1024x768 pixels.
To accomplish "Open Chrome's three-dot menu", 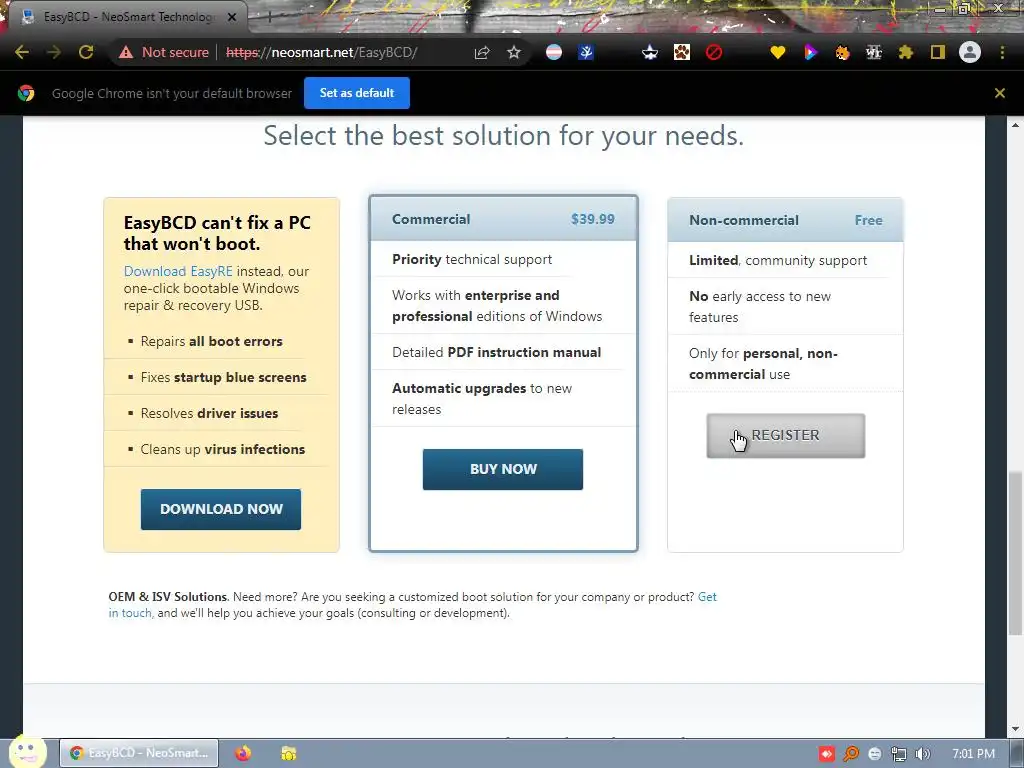I will [1002, 52].
